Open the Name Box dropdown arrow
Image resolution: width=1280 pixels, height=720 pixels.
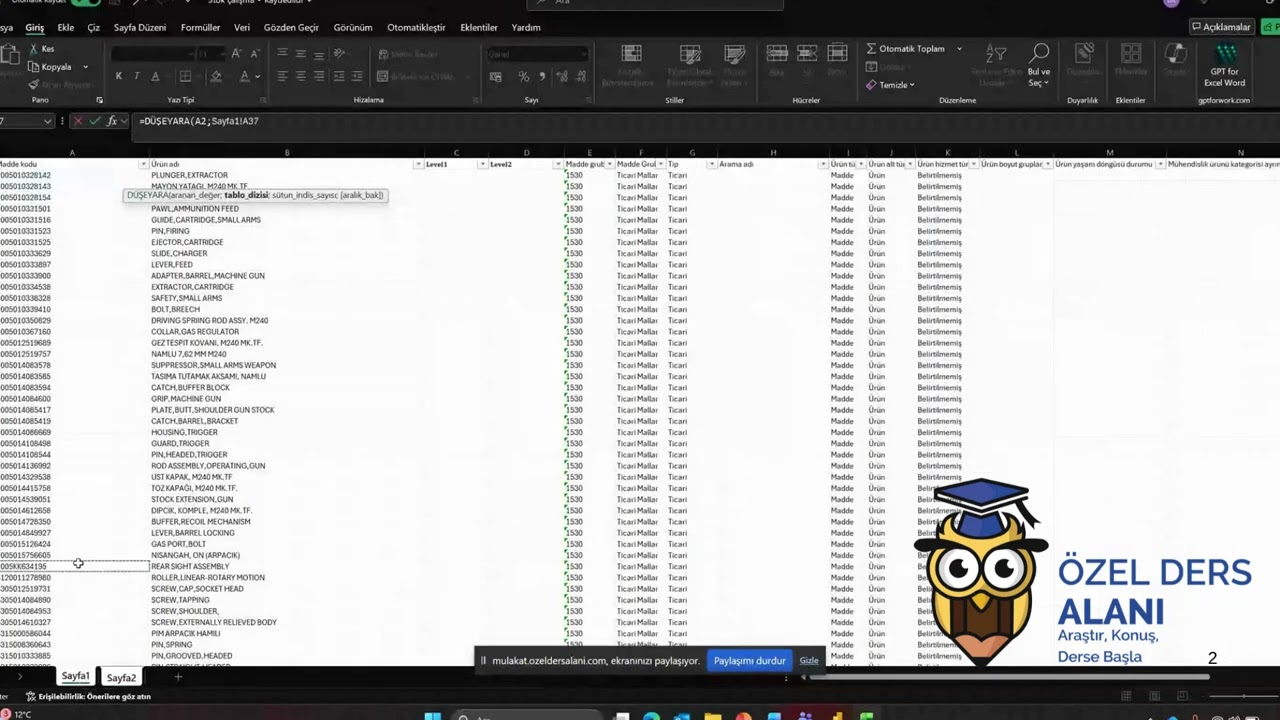click(47, 121)
